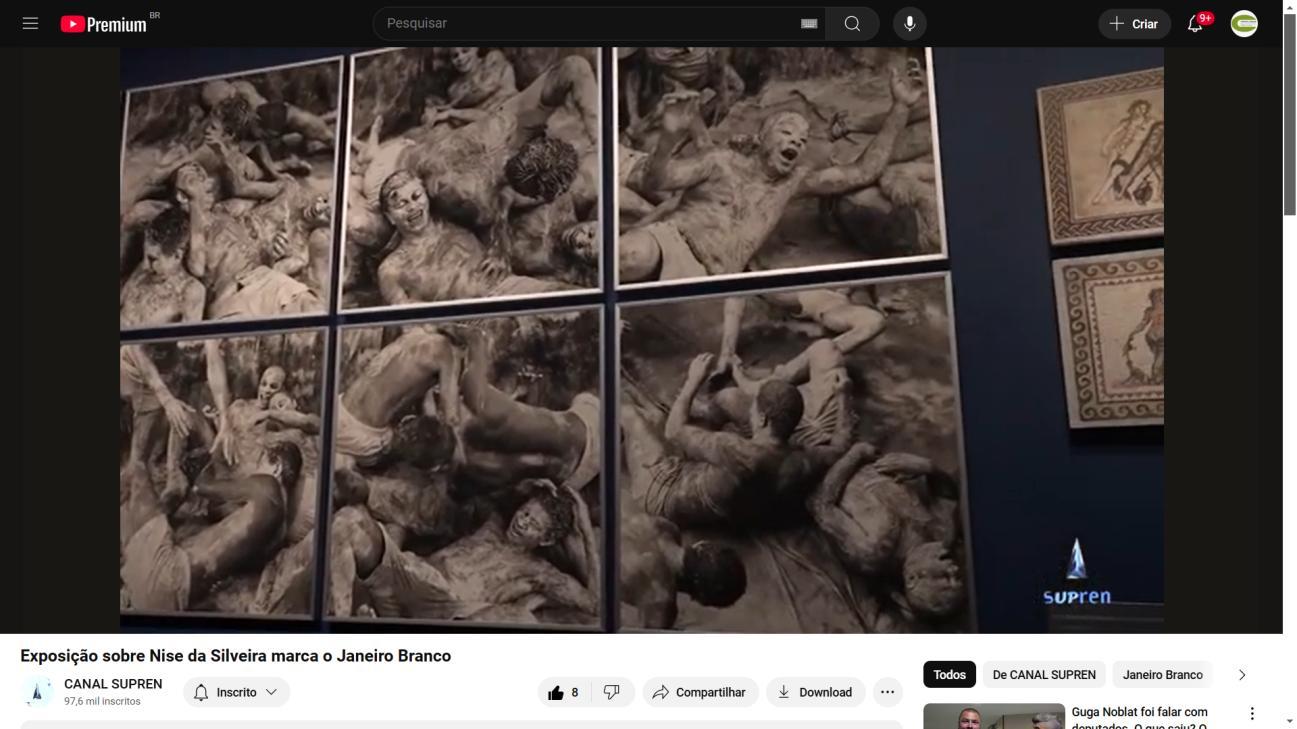Dislike the video with thumbs down

pyautogui.click(x=612, y=692)
